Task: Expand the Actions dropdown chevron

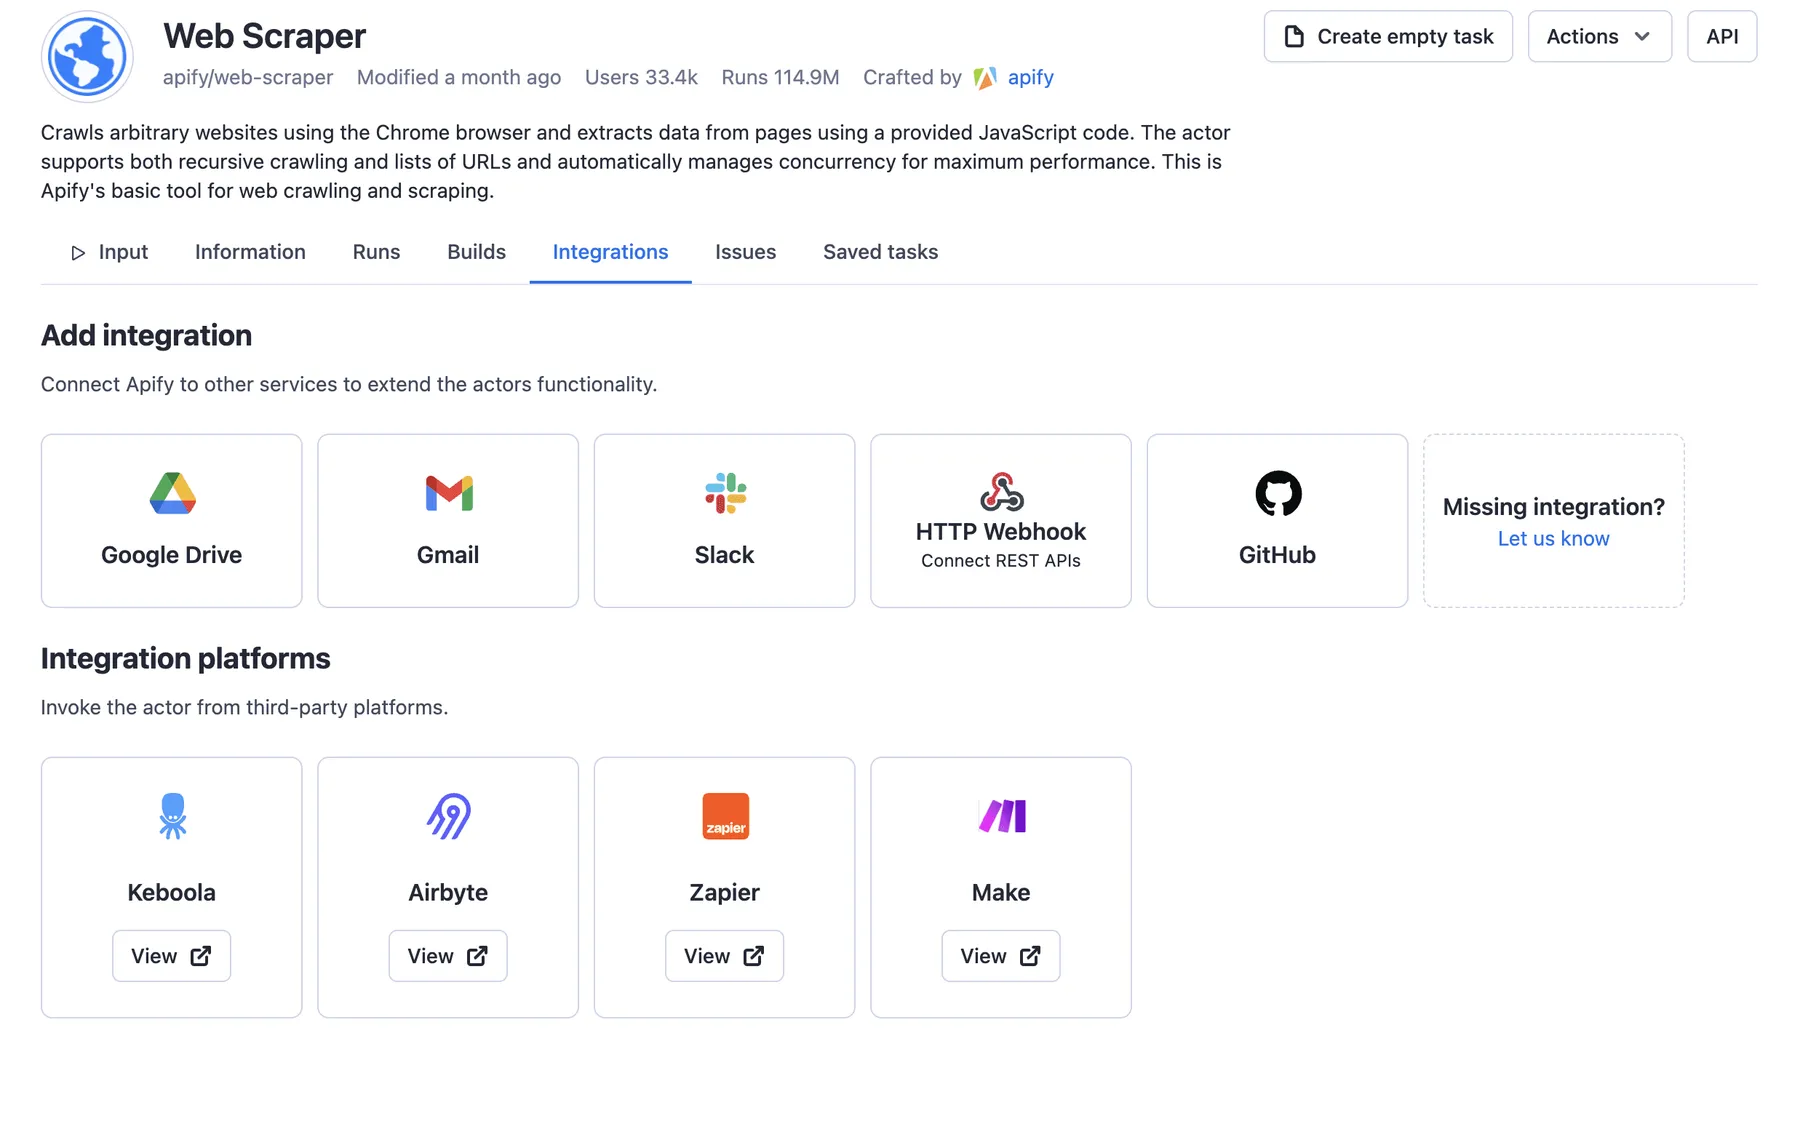Action: point(1642,37)
